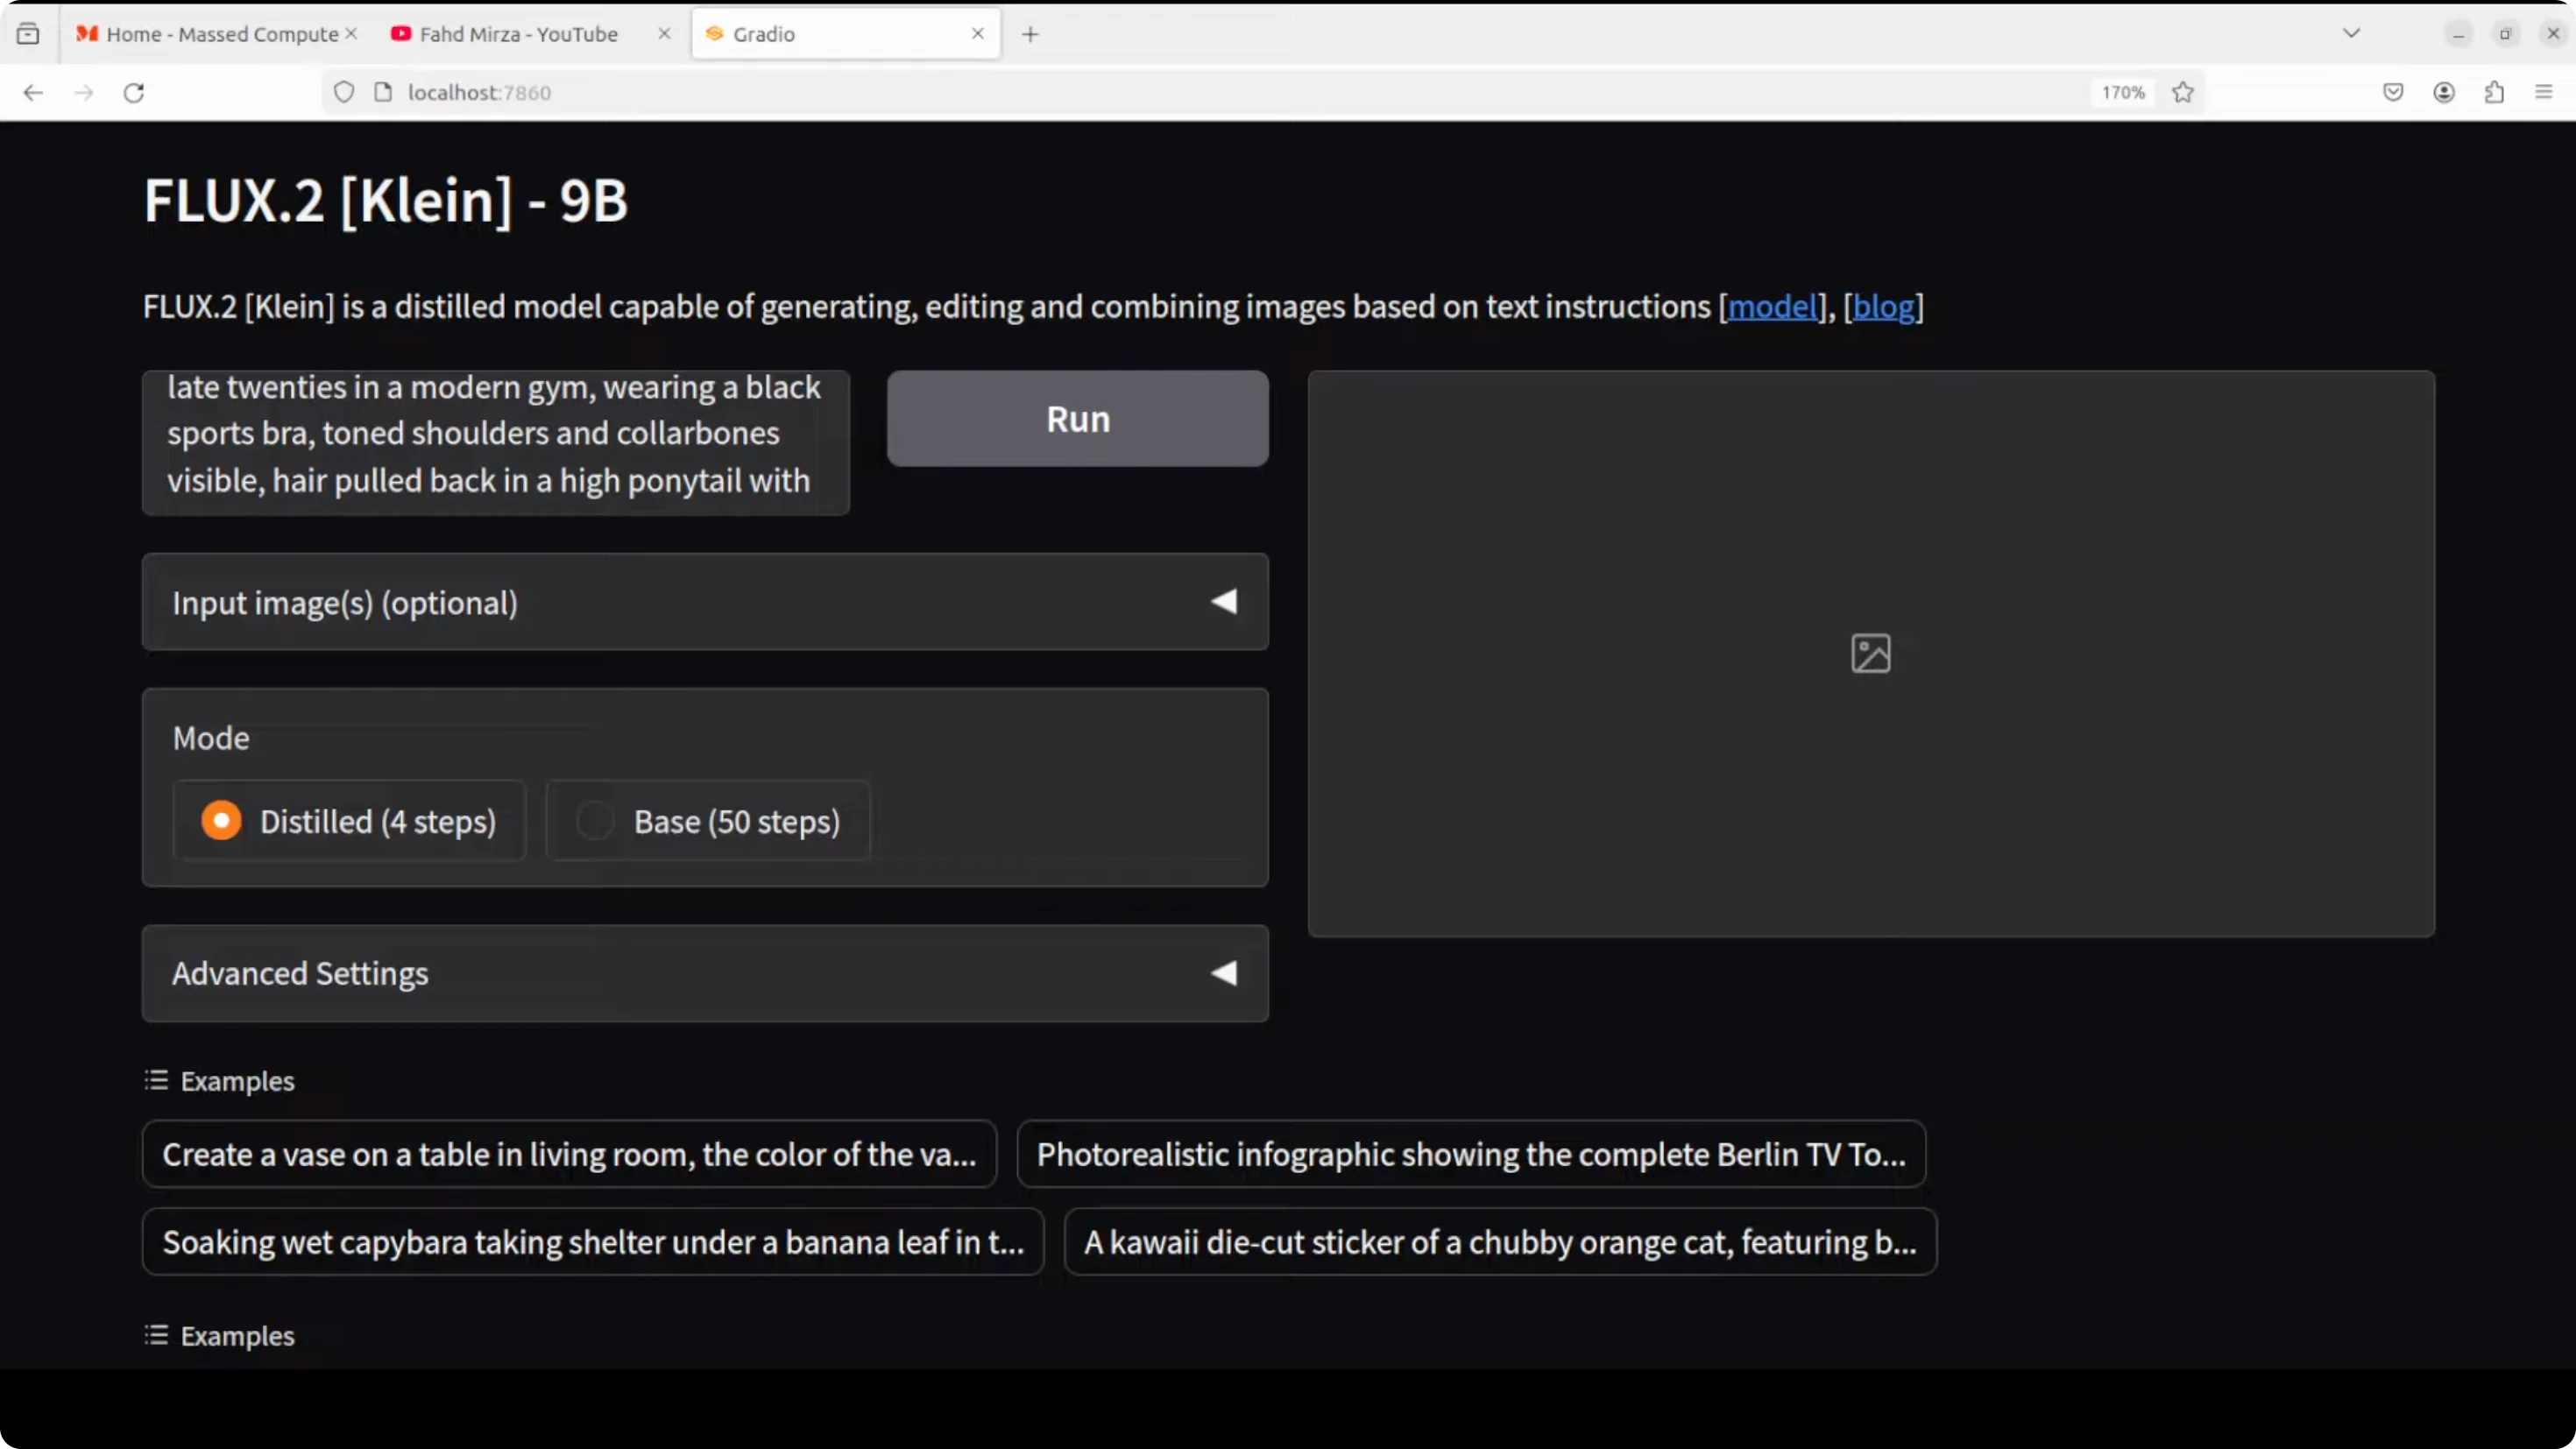The image size is (2576, 1449).
Task: Open new tab with plus icon
Action: click(x=1030, y=34)
